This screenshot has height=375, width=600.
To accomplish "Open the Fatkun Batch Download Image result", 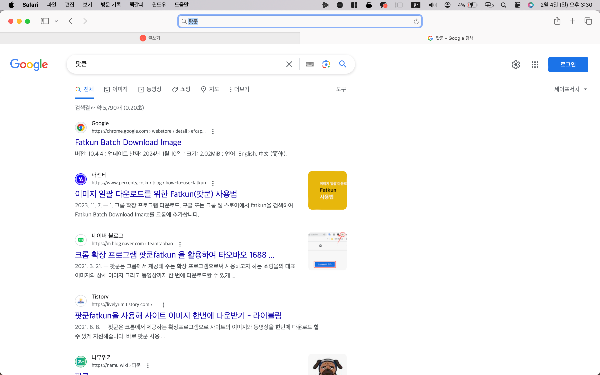I will [128, 142].
